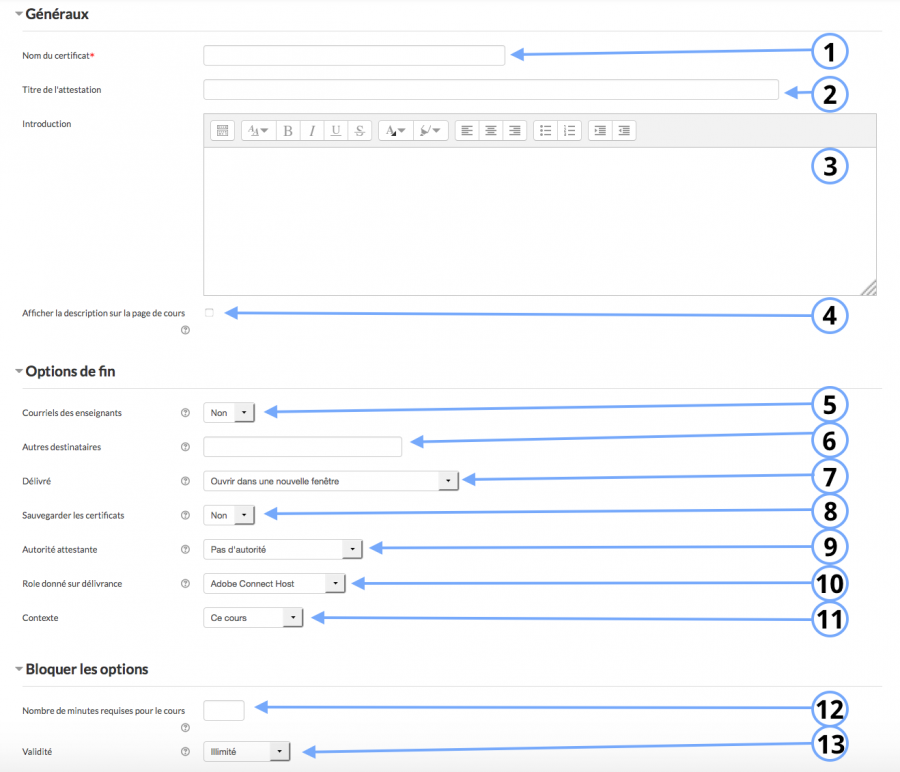Enable 'Afficher la description sur la page de cours'
The width and height of the screenshot is (900, 772).
click(x=208, y=312)
